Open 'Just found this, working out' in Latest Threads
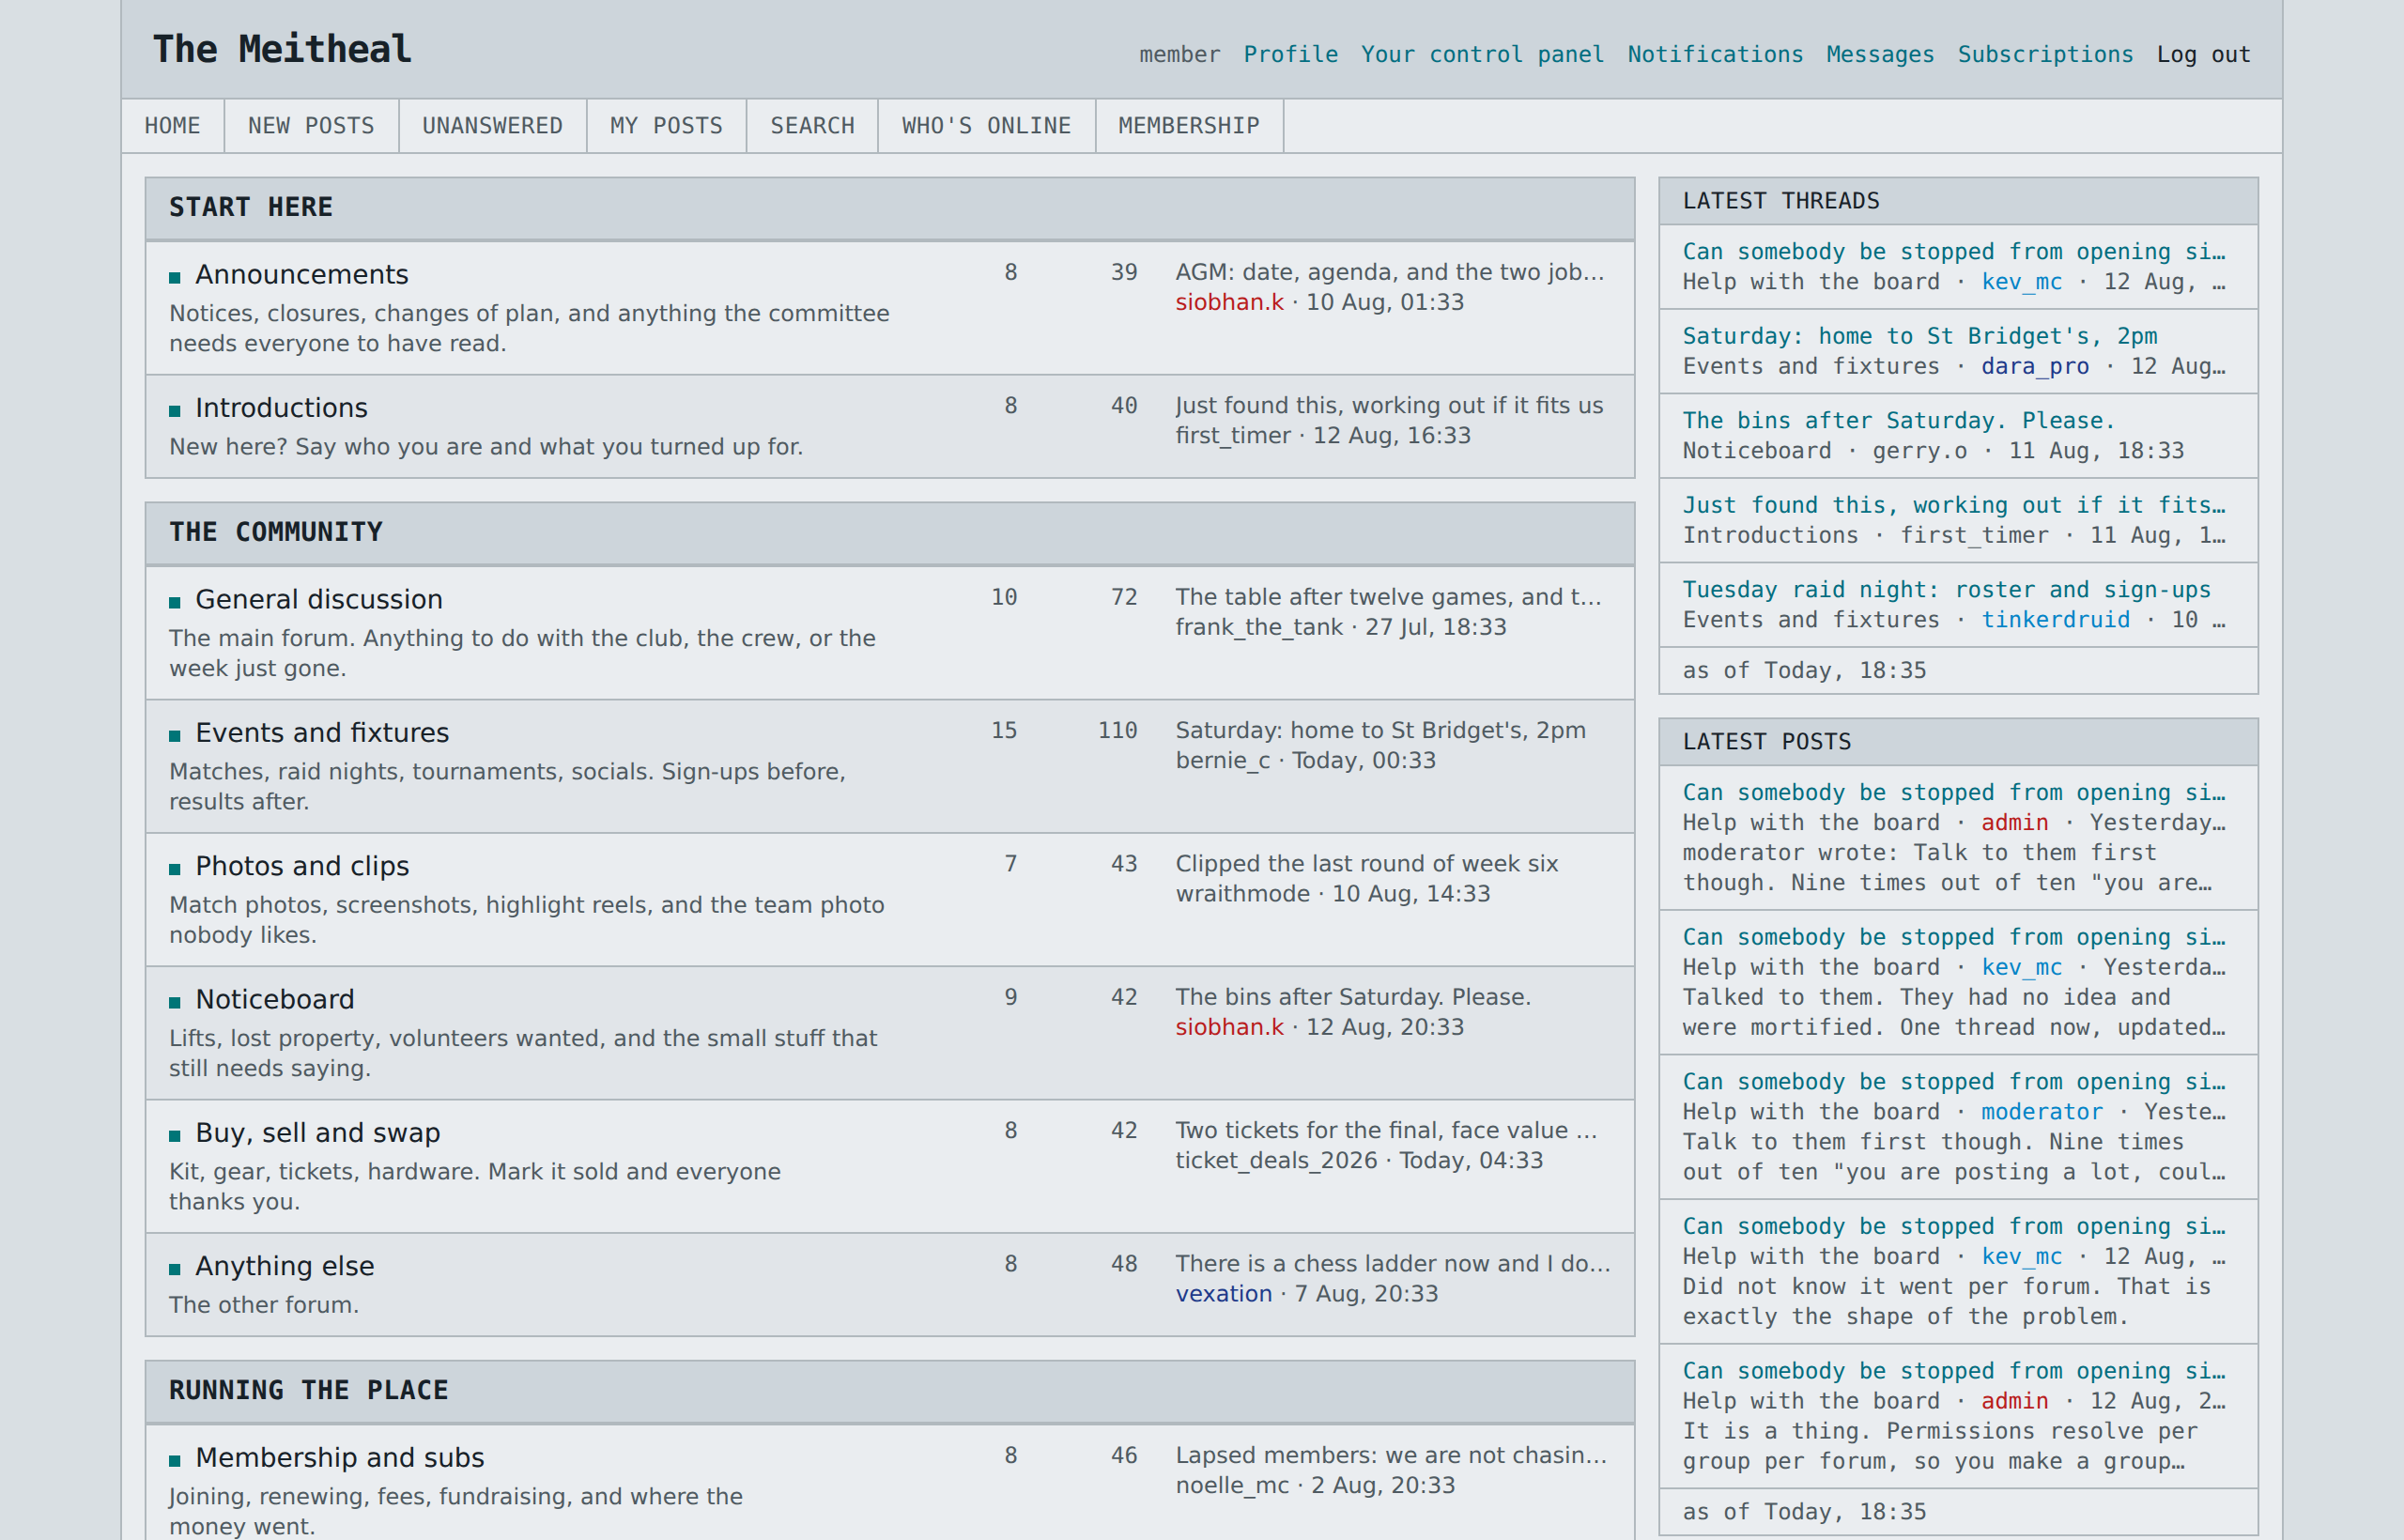 click(x=1954, y=505)
